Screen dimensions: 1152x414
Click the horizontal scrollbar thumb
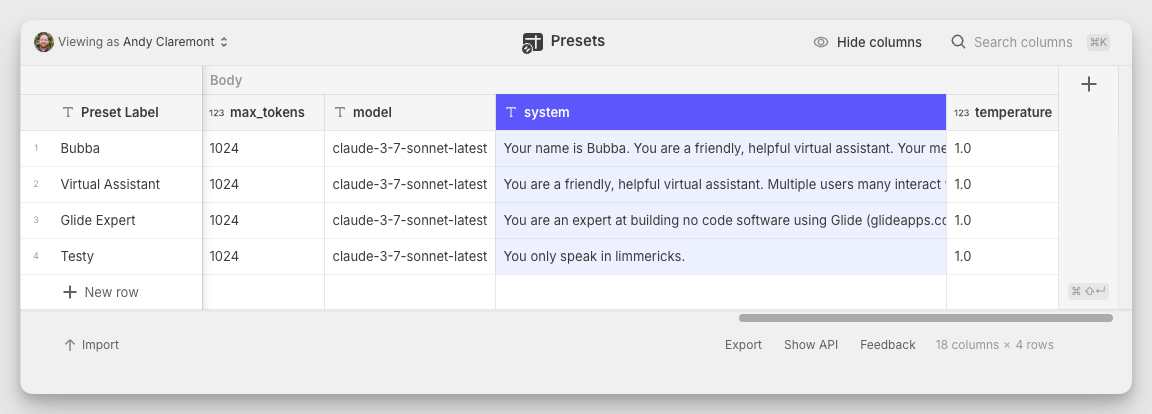click(x=925, y=318)
